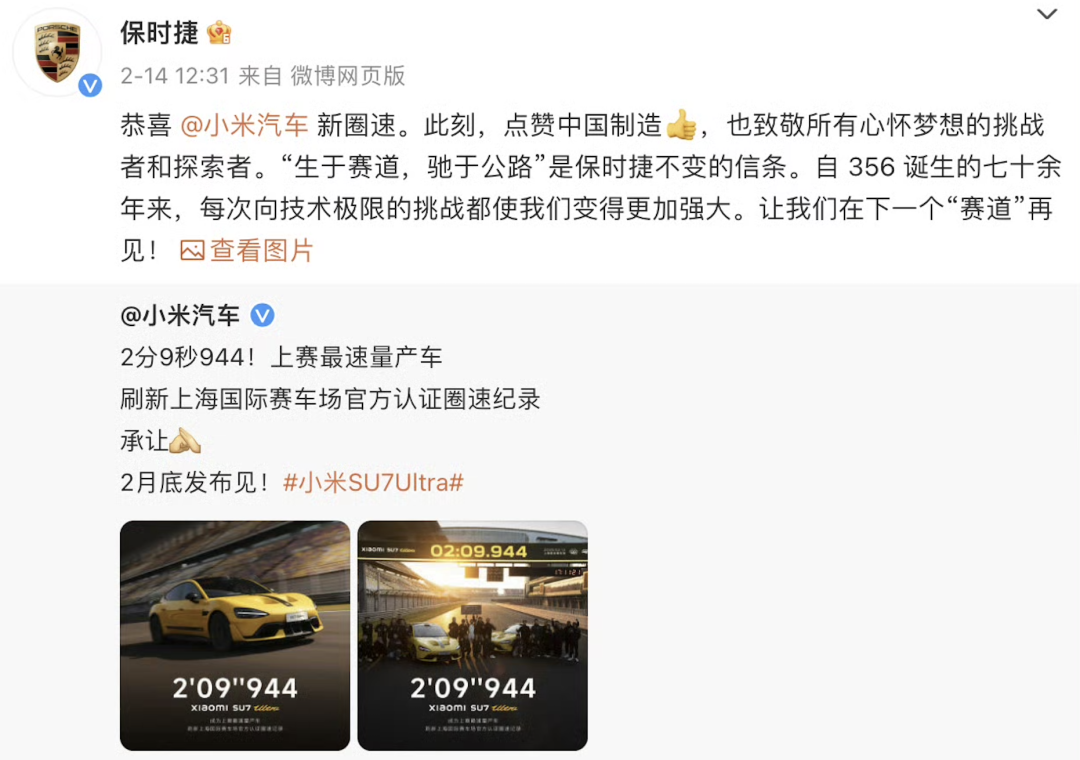
Task: Click the 刷新上海国际赛车场 repost text line
Action: coord(330,400)
